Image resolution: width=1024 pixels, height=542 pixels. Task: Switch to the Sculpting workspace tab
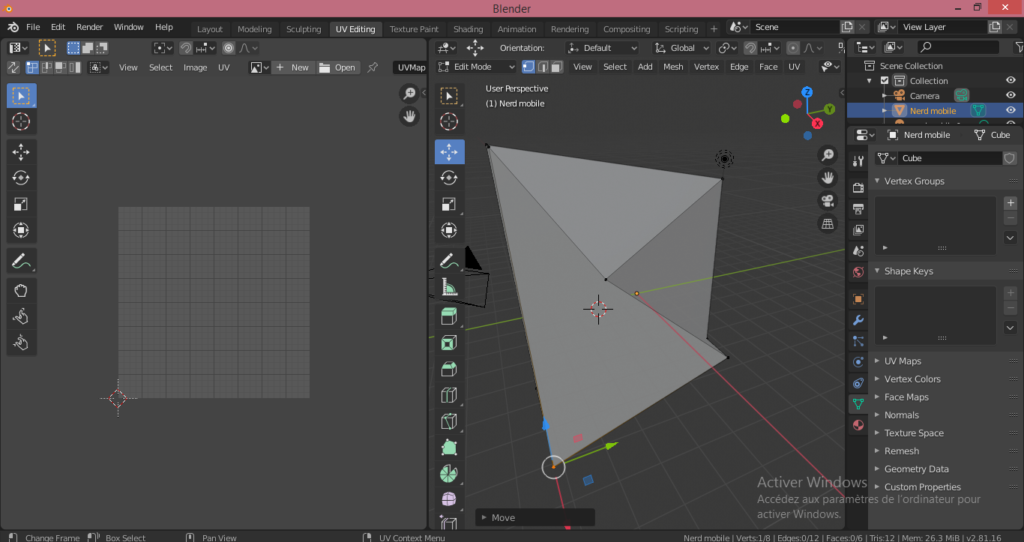[304, 29]
